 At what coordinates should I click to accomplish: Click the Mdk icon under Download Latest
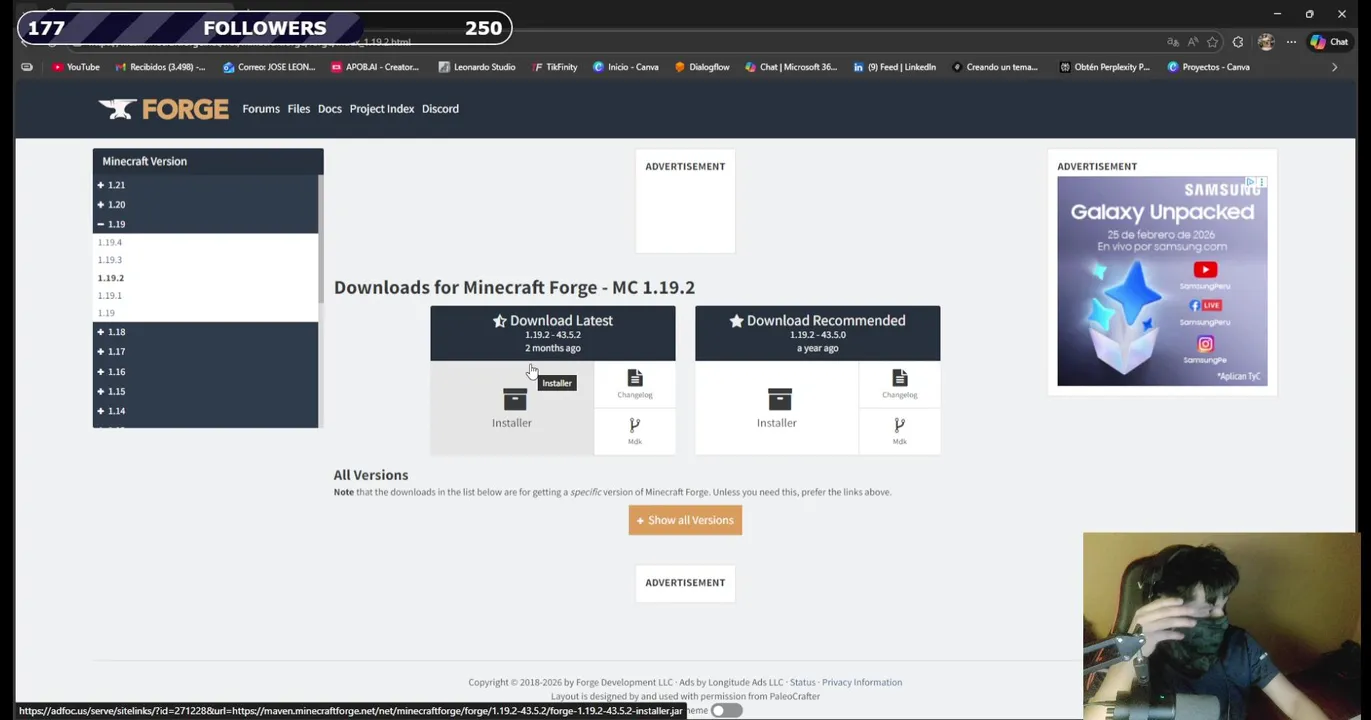click(x=635, y=426)
